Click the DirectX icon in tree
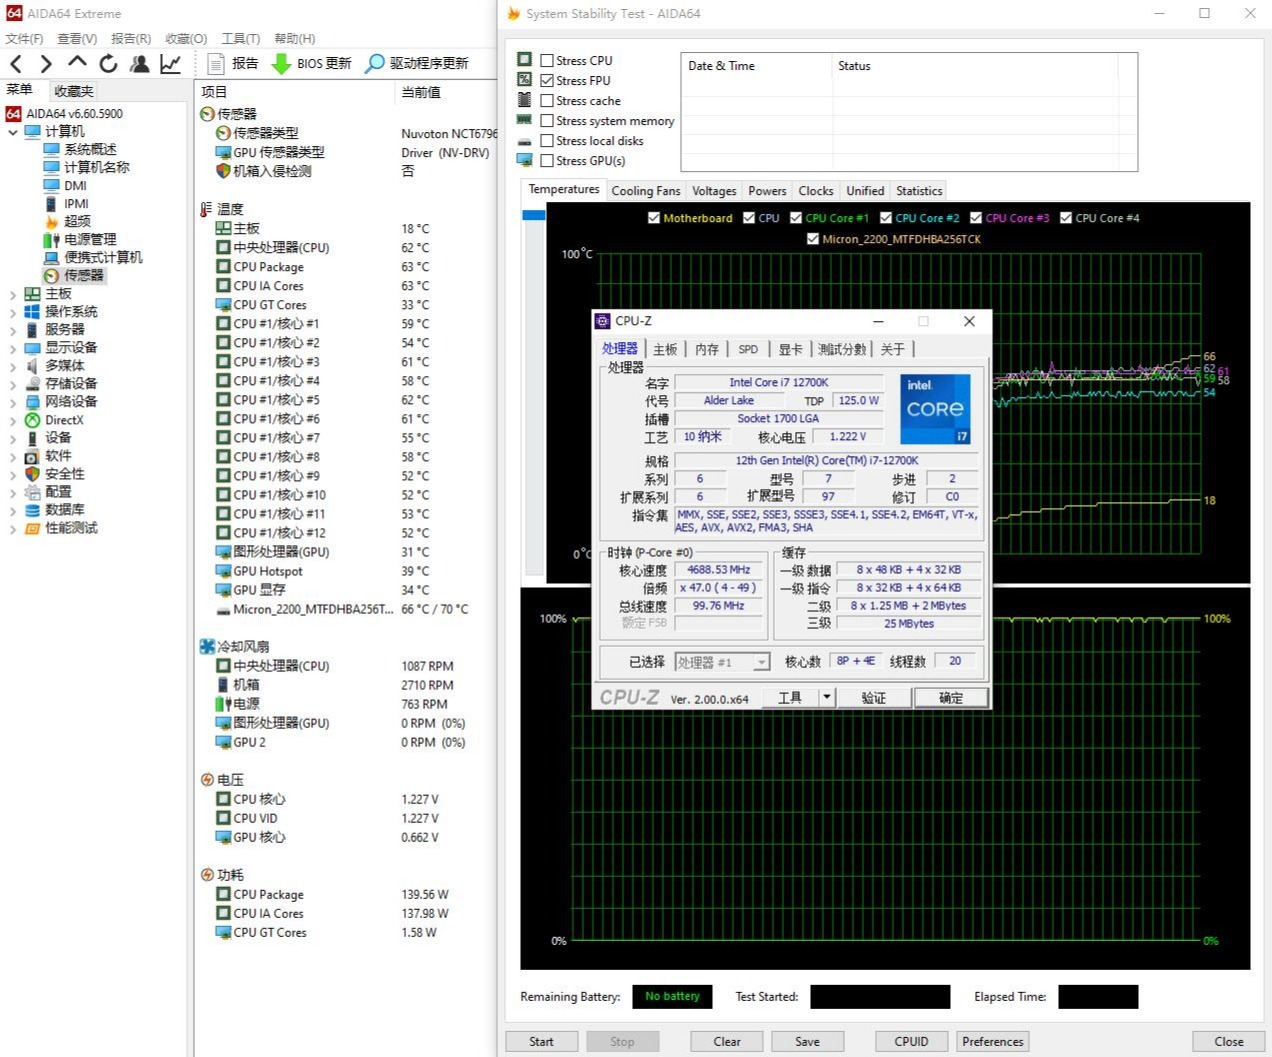This screenshot has height=1057, width=1272. pos(32,420)
